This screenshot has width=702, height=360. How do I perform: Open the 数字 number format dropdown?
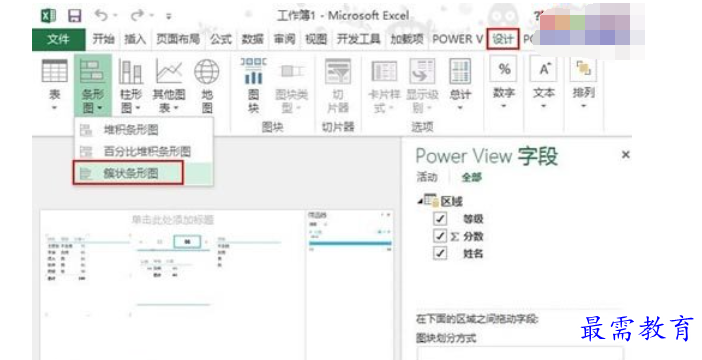pos(504,83)
